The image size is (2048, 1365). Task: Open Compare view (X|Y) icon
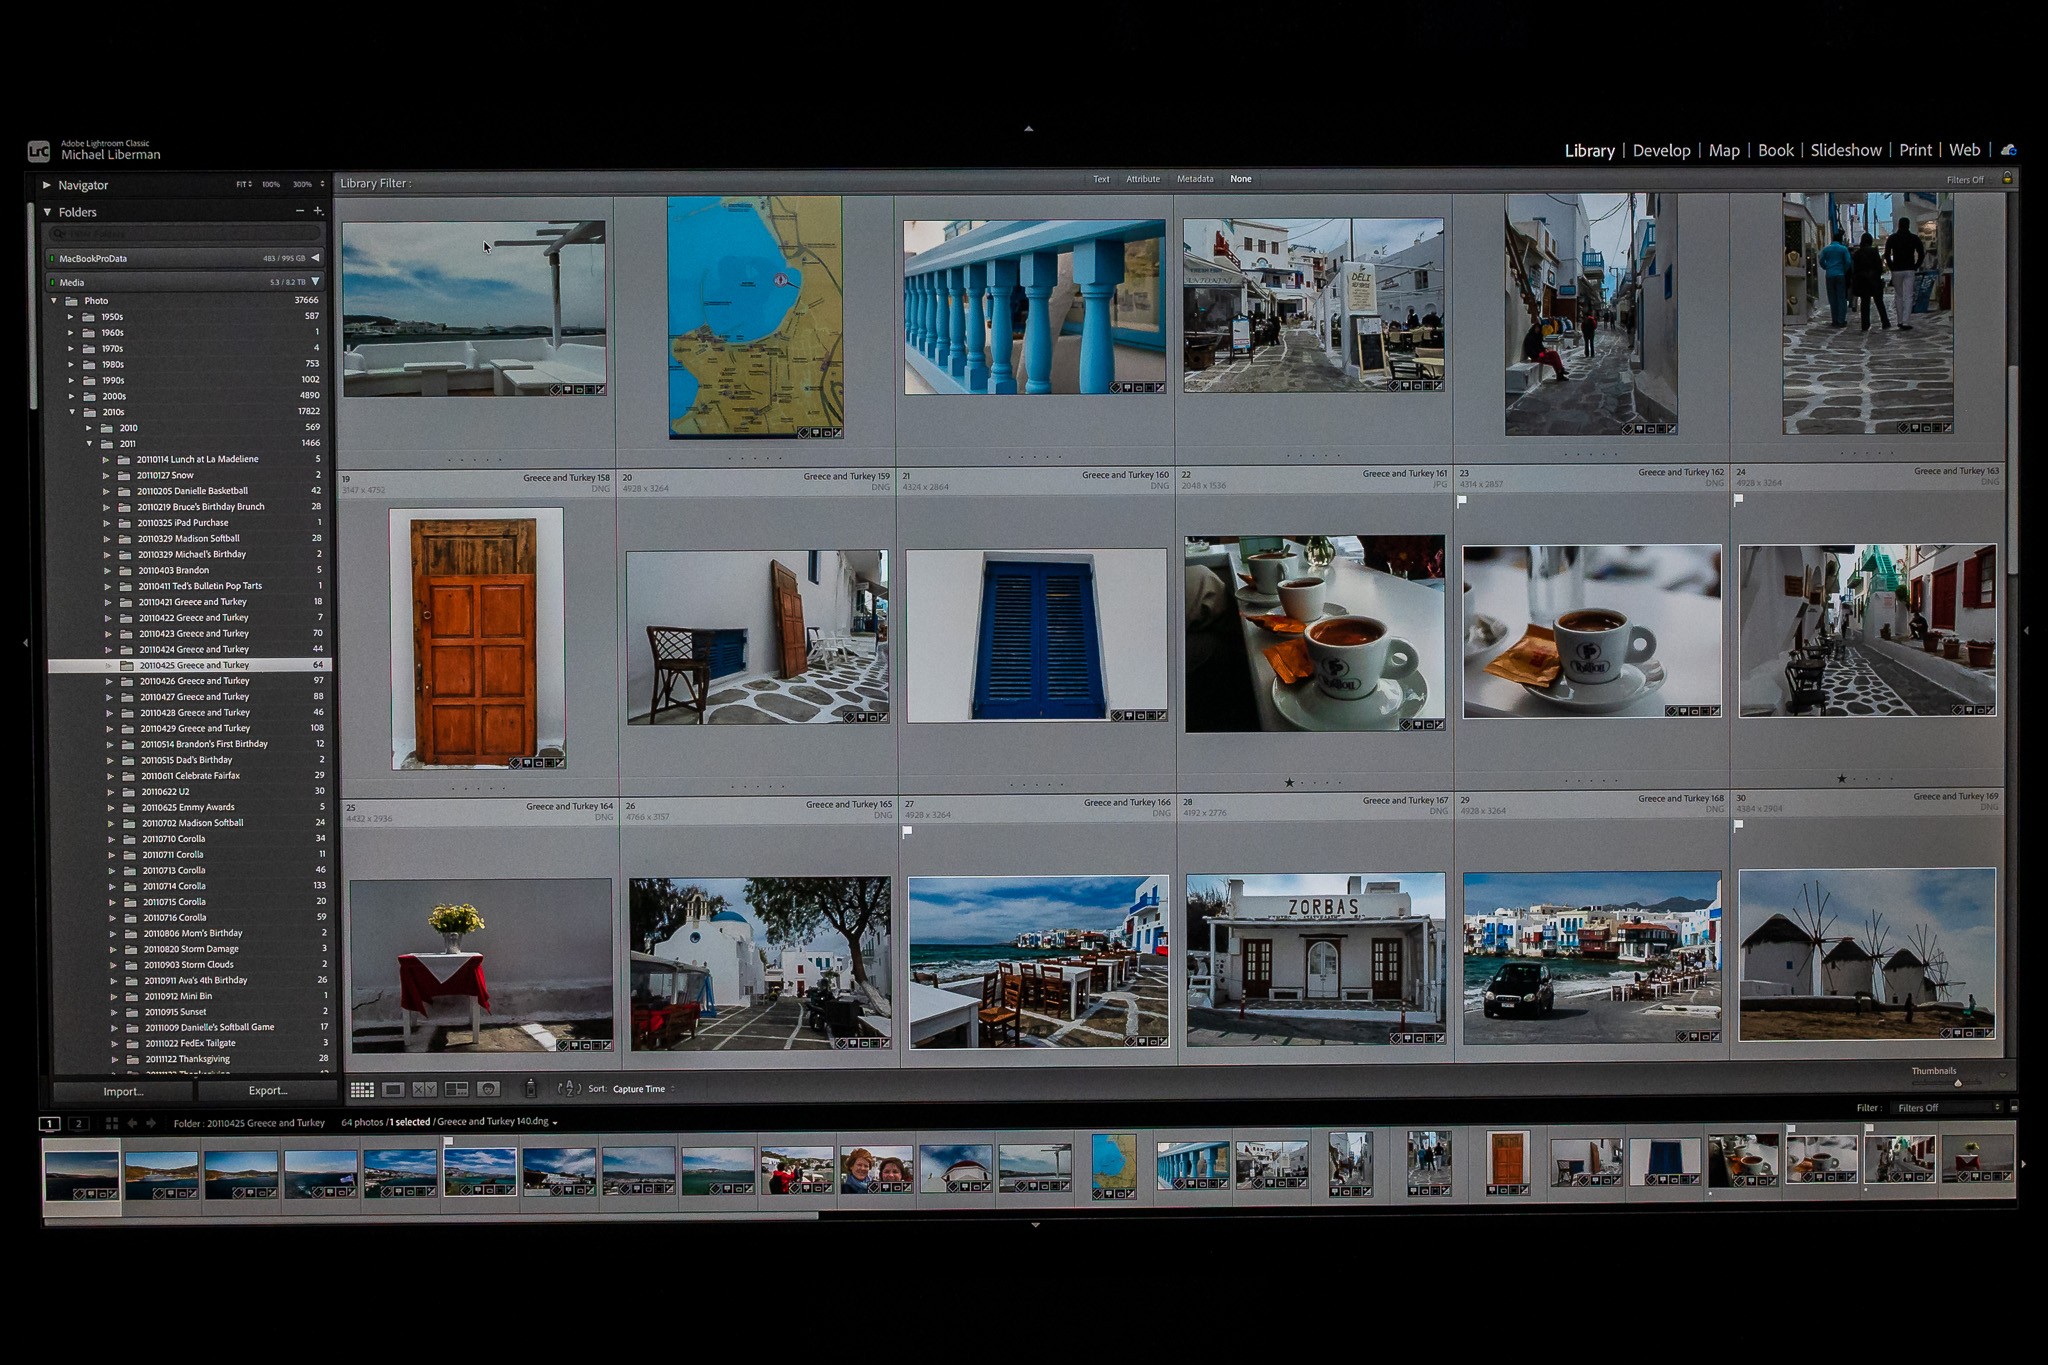[x=424, y=1089]
